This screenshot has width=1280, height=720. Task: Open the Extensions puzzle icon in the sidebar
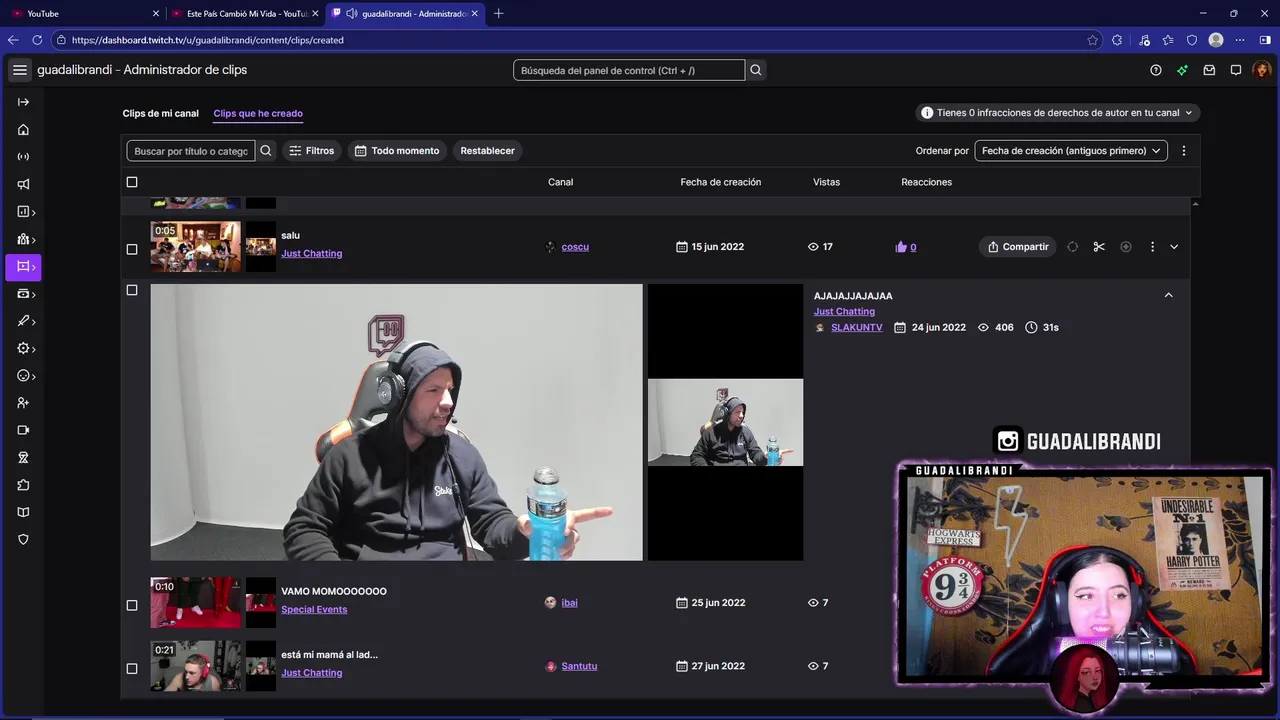[x=23, y=485]
